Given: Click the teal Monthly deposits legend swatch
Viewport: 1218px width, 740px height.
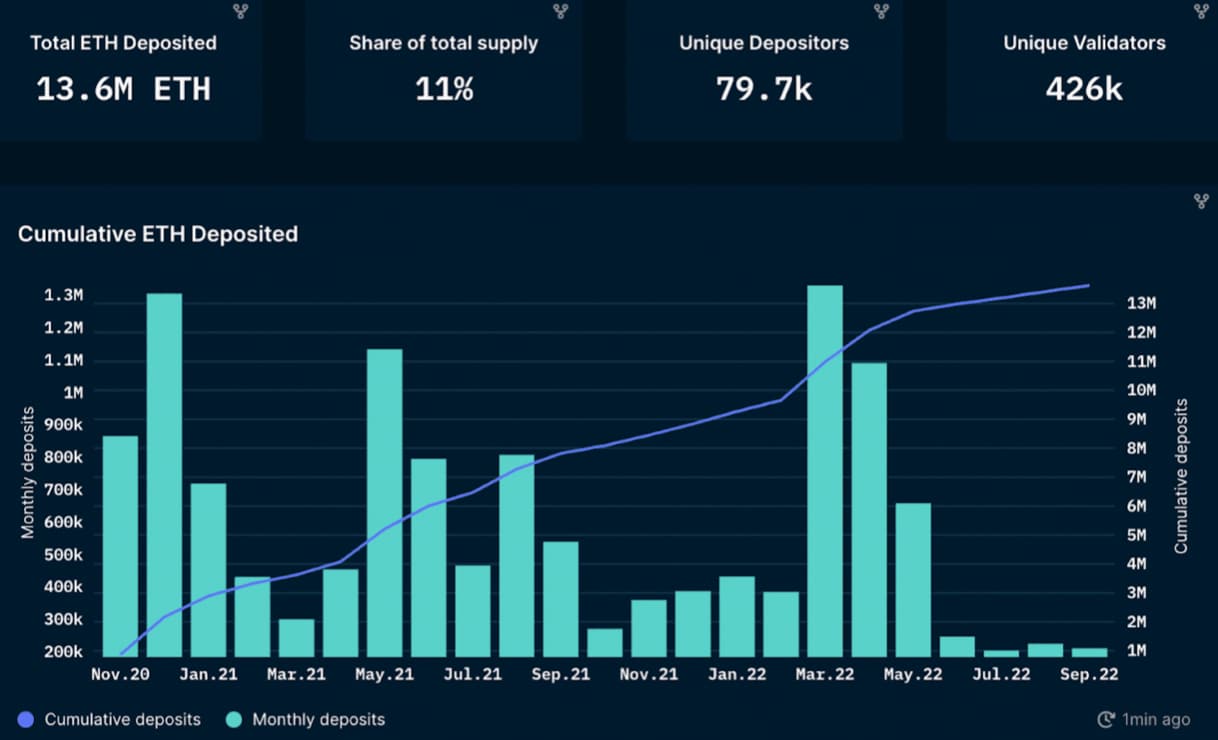Looking at the screenshot, I should coord(233,719).
